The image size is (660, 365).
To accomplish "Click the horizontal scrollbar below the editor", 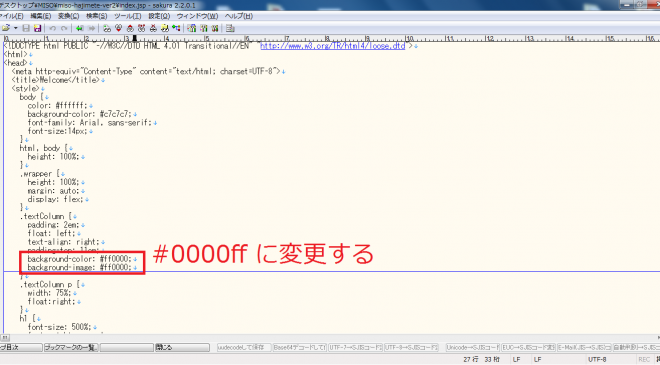I will click(x=330, y=337).
